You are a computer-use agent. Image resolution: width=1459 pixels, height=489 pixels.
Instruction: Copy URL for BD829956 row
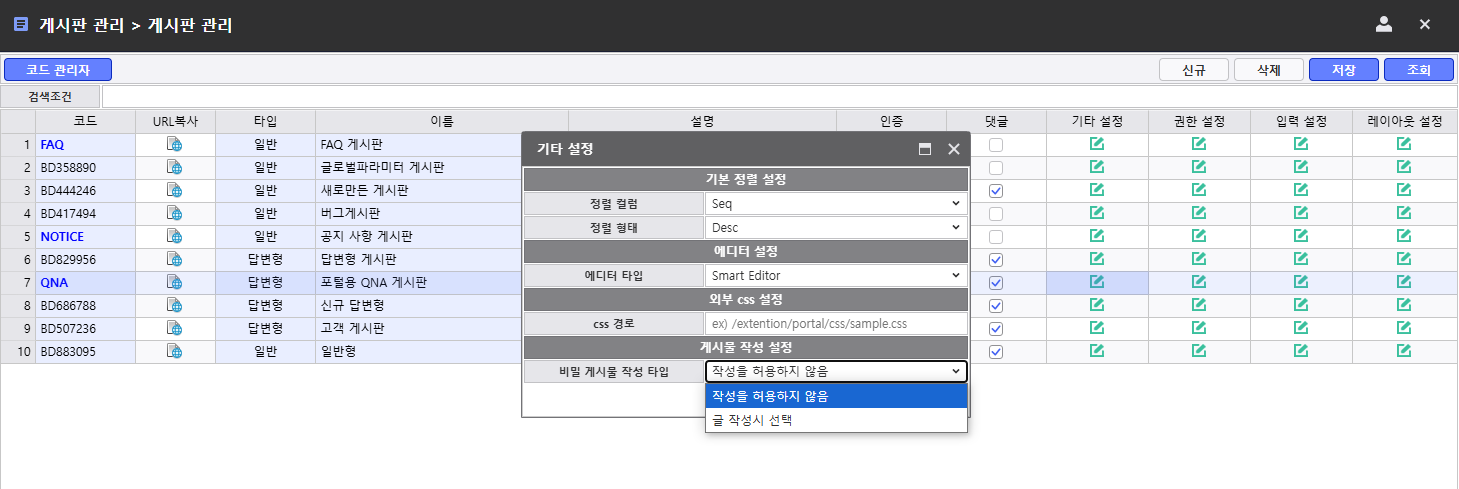[175, 259]
